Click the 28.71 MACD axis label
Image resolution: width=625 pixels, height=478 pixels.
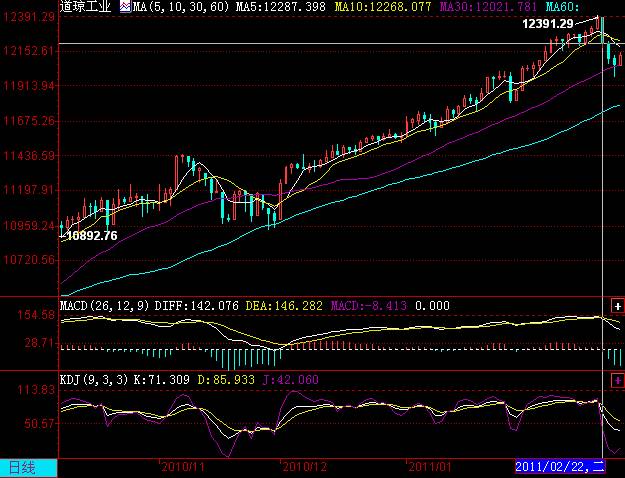click(x=39, y=342)
